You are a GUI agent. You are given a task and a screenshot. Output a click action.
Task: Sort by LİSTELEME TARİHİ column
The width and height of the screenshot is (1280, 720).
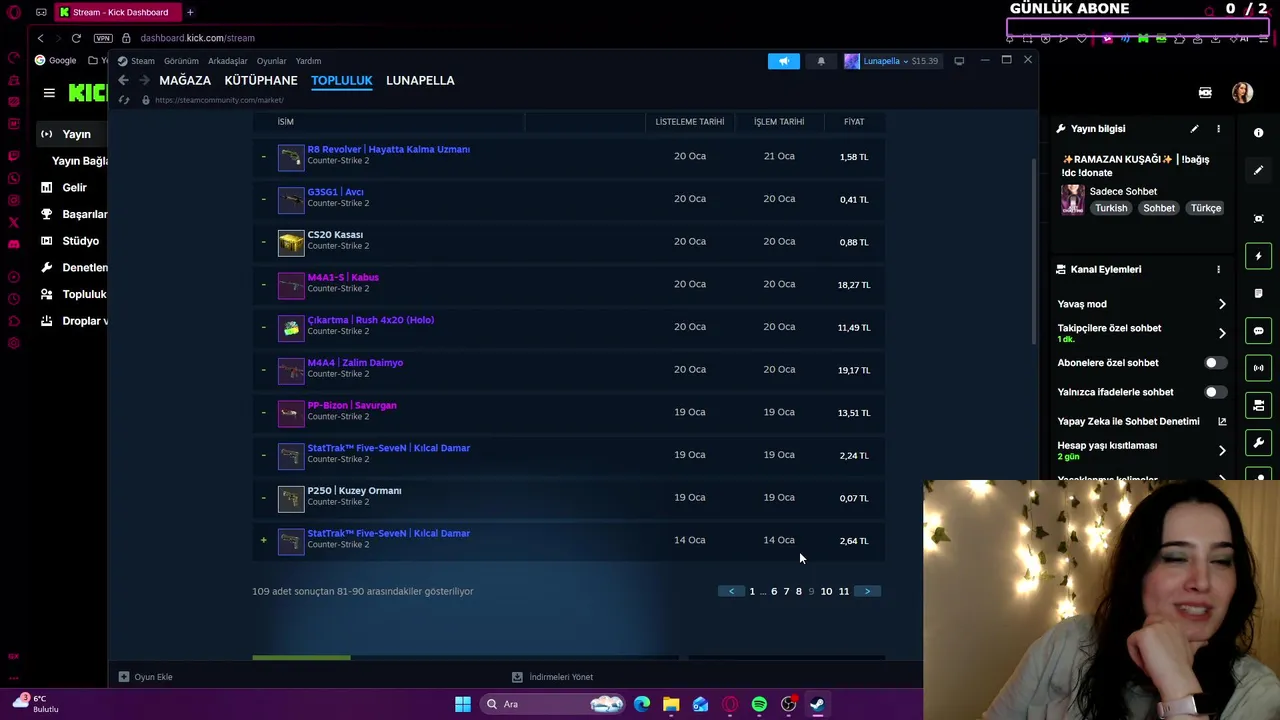point(690,122)
